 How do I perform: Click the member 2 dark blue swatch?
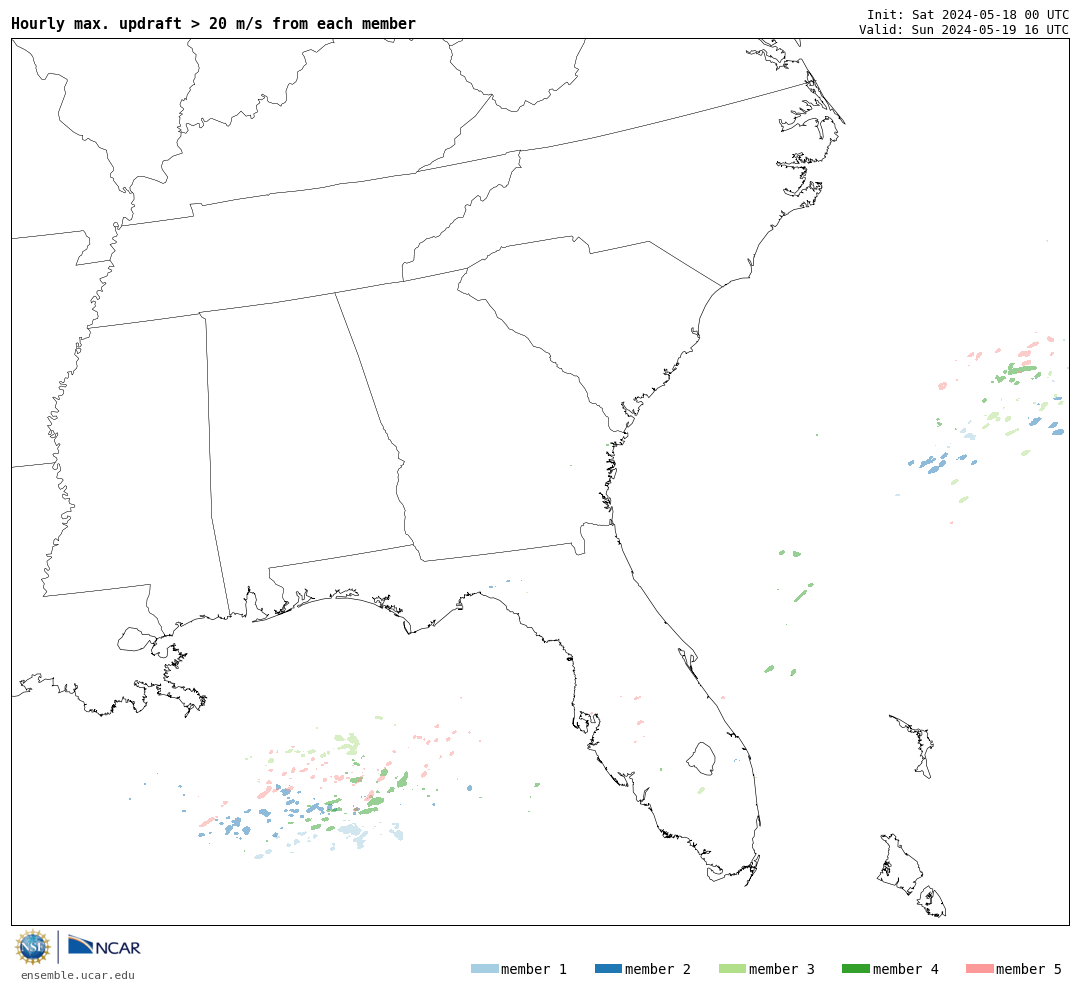608,969
